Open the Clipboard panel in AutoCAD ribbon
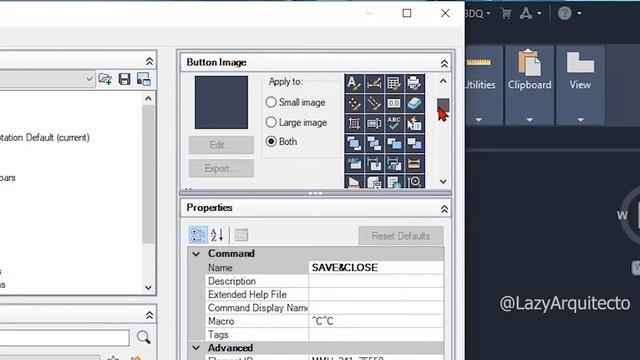640x360 pixels. pos(529,70)
